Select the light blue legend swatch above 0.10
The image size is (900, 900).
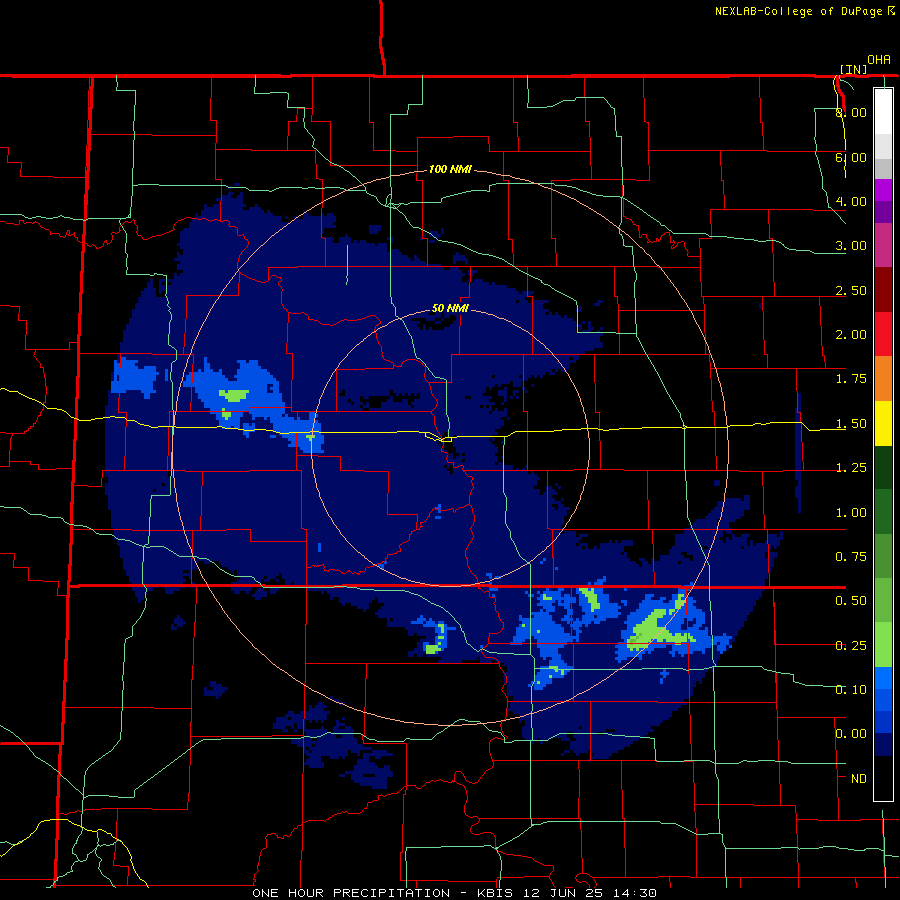[x=883, y=678]
